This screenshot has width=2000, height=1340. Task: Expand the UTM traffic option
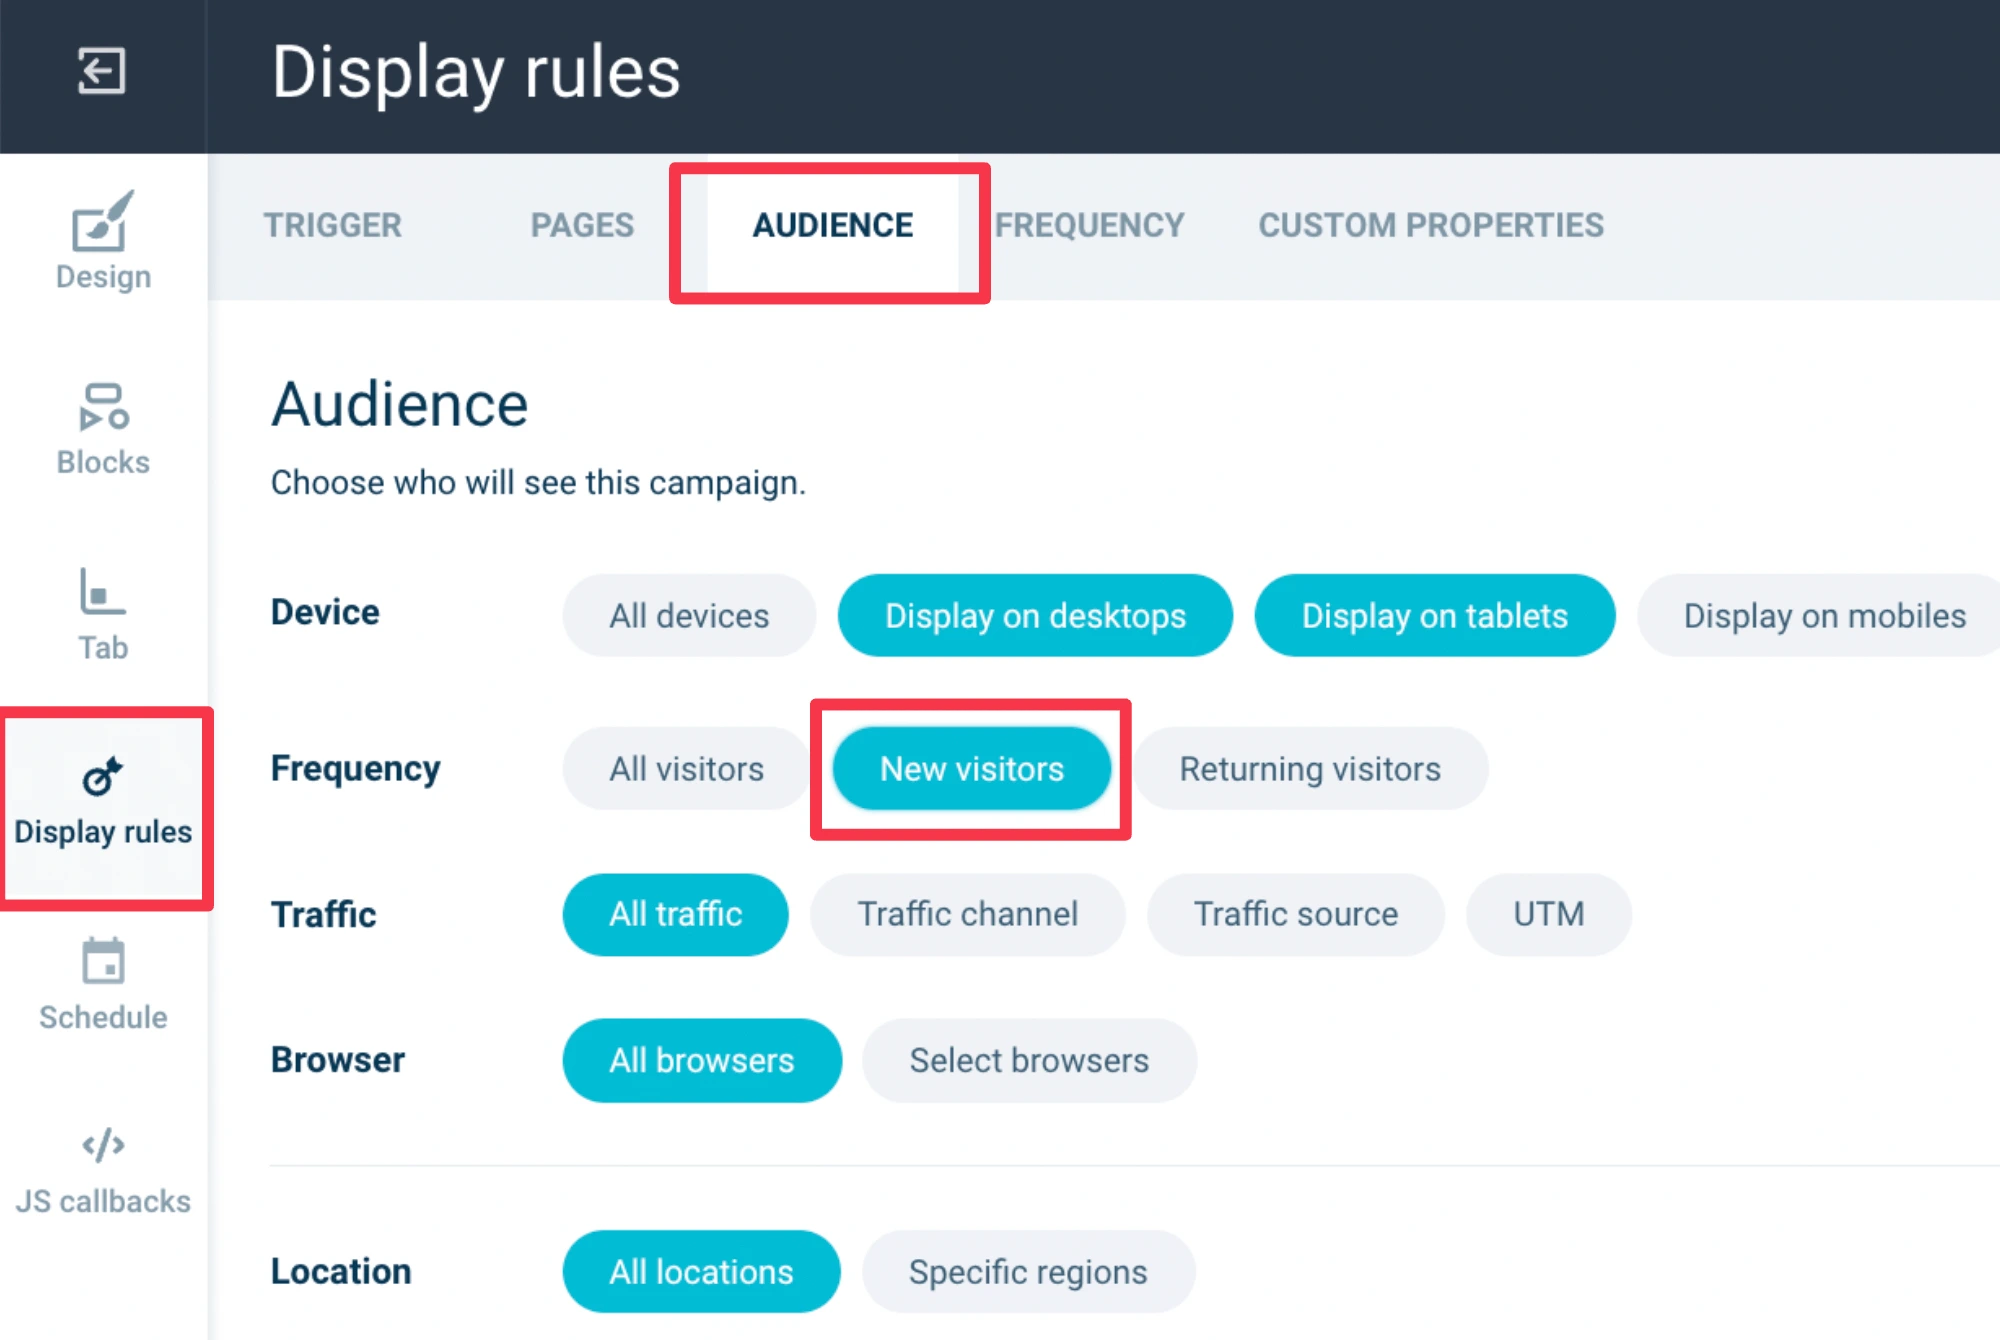coord(1548,914)
